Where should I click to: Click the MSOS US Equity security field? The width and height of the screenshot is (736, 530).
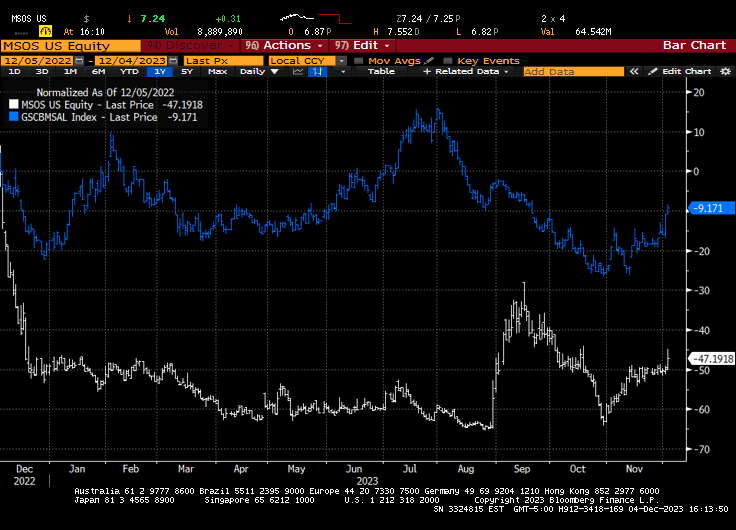(x=70, y=46)
